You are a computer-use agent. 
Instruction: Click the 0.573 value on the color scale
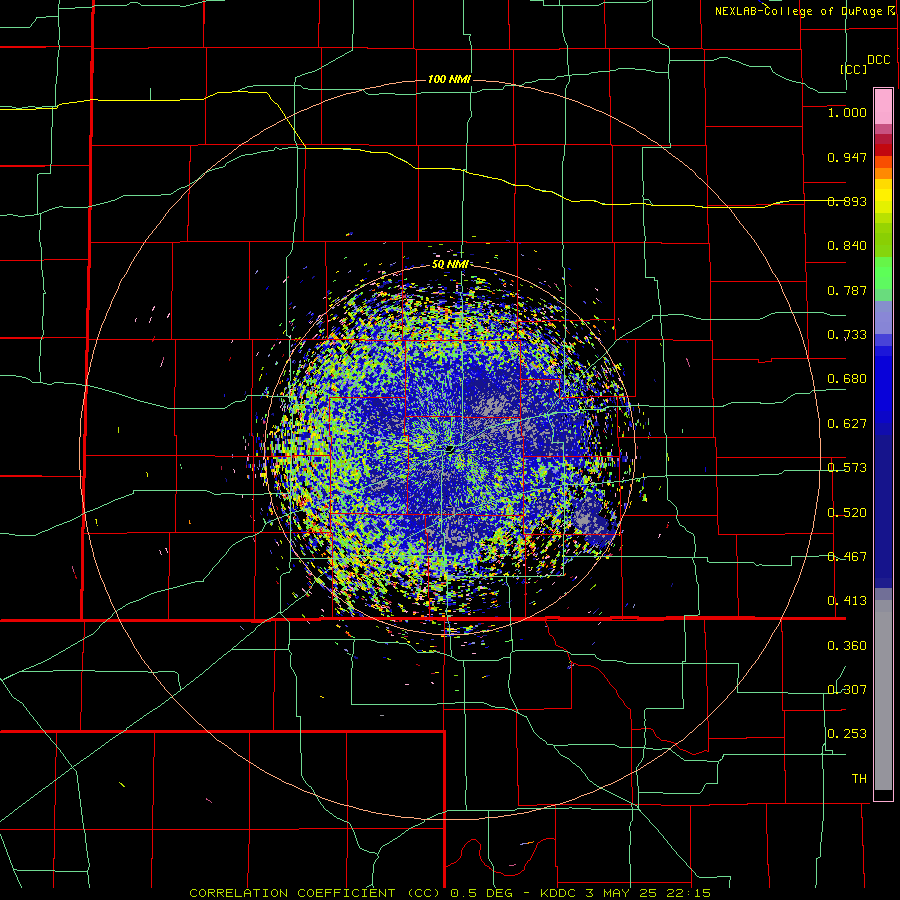(x=847, y=468)
